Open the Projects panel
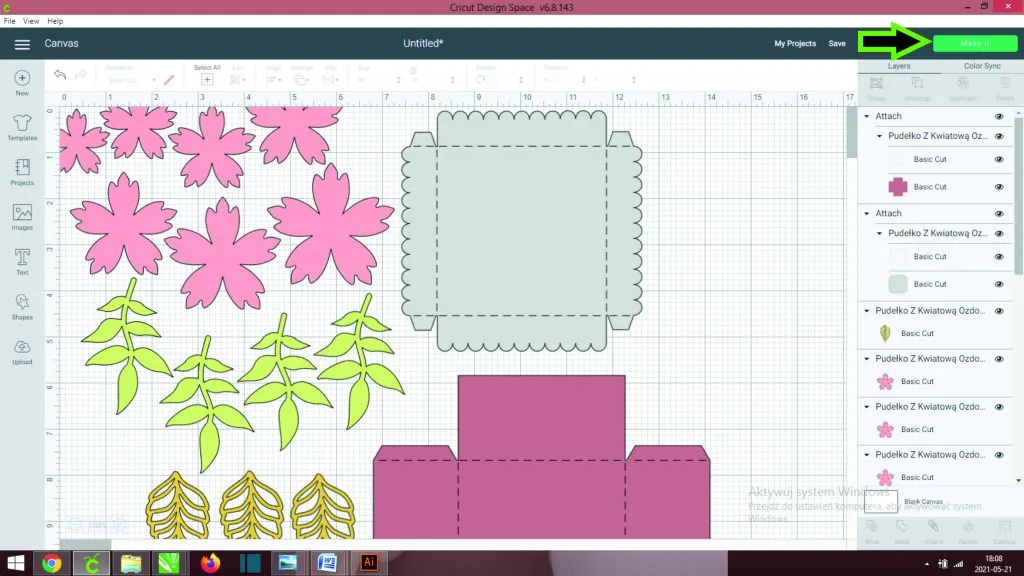This screenshot has height=576, width=1024. (22, 172)
